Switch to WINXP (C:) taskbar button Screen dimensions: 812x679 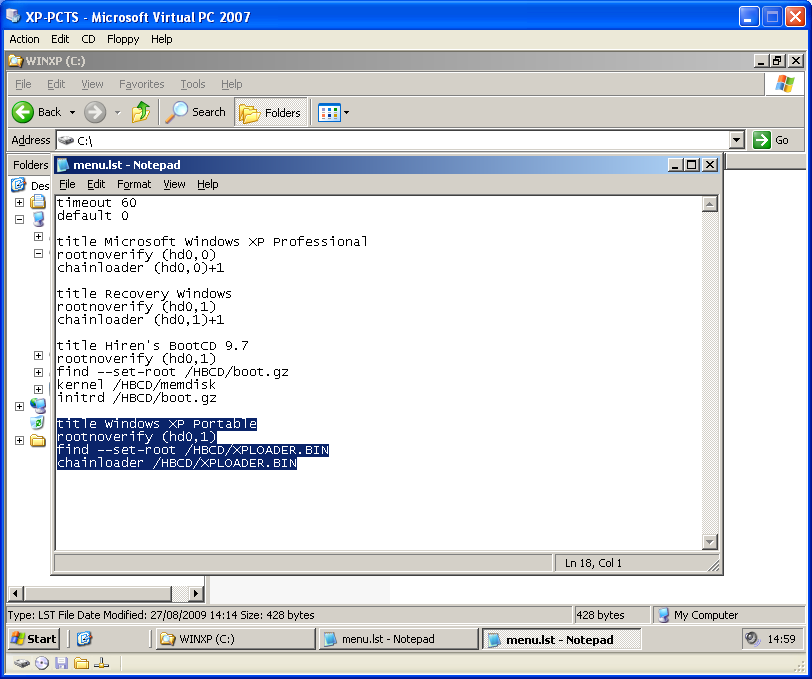click(x=236, y=639)
